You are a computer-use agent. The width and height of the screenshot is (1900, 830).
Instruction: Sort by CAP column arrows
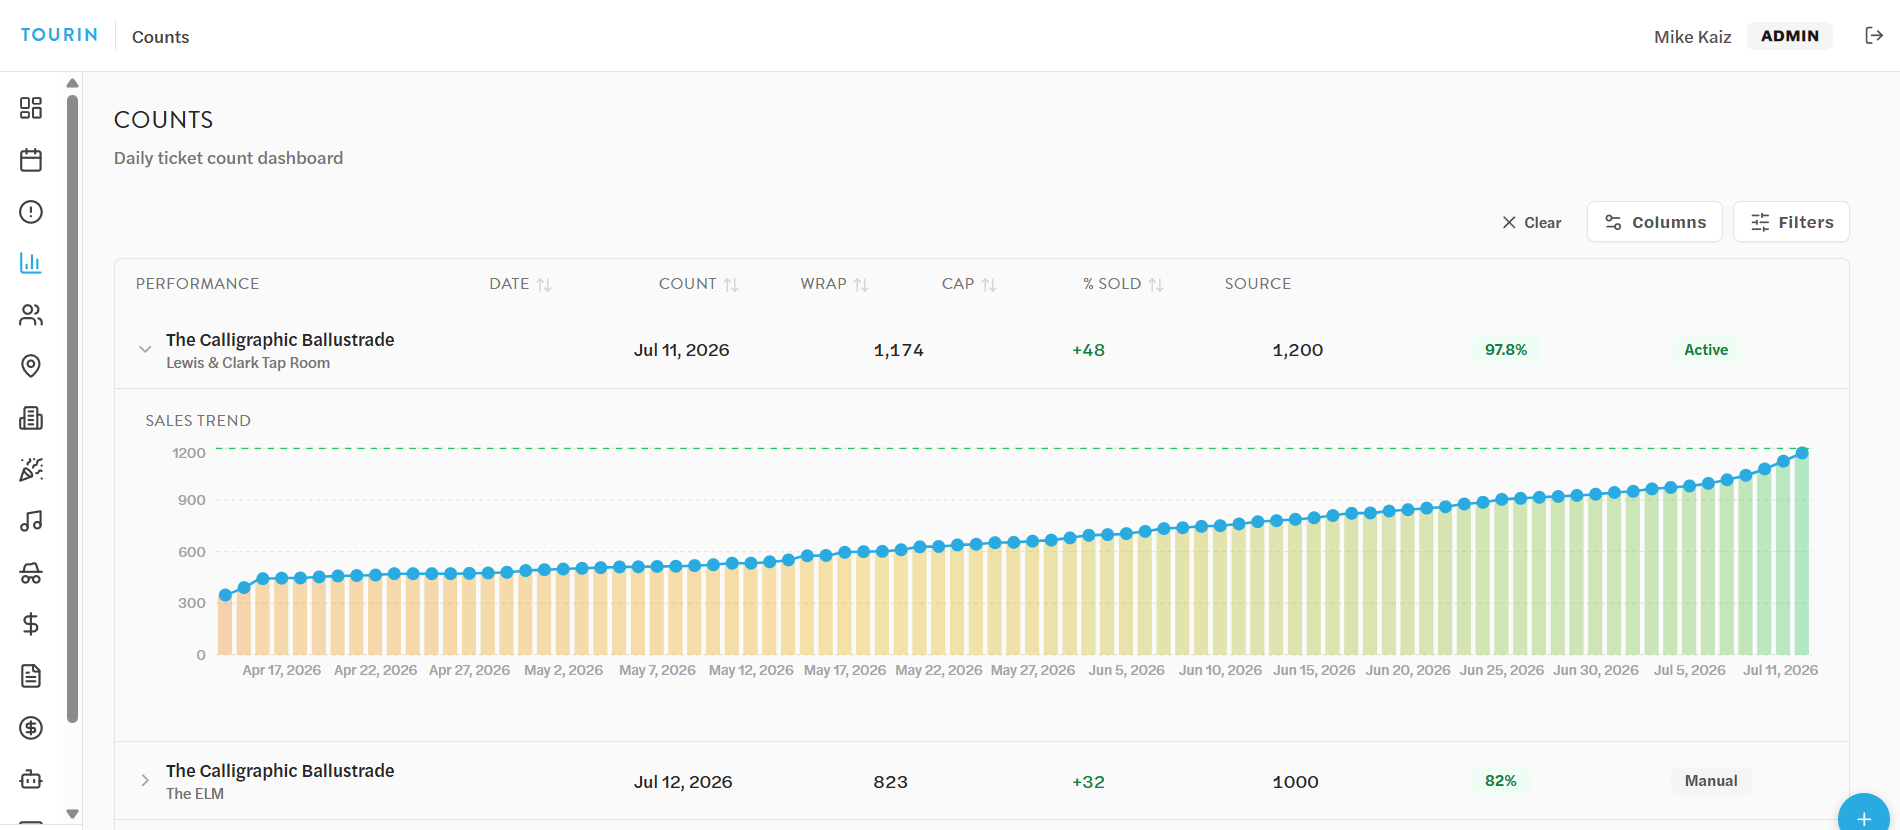[989, 285]
